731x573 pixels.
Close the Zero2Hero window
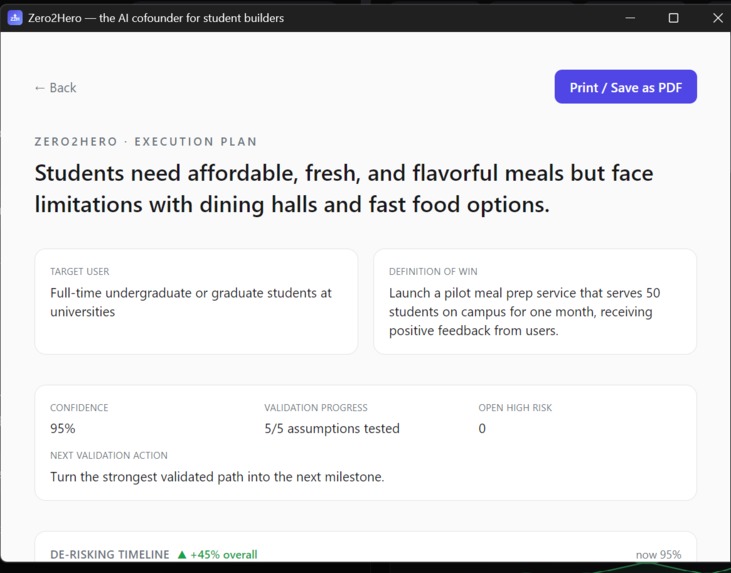coord(717,18)
